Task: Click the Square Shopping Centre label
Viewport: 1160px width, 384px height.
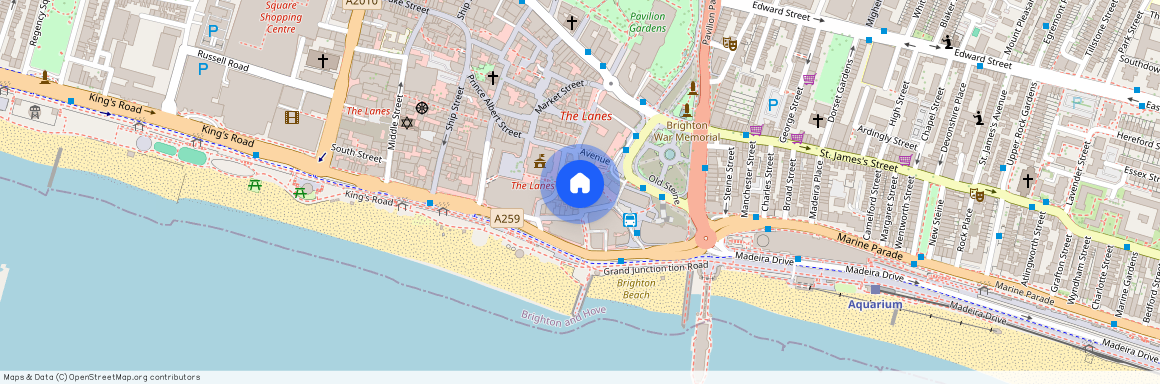Action: click(x=280, y=17)
